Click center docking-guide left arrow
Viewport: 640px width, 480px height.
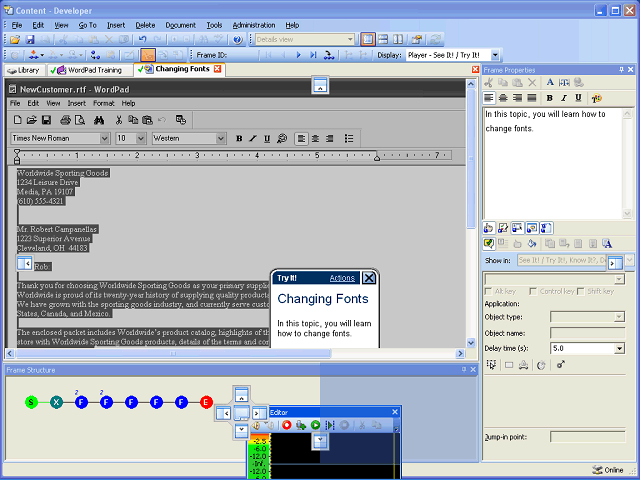pyautogui.click(x=223, y=413)
